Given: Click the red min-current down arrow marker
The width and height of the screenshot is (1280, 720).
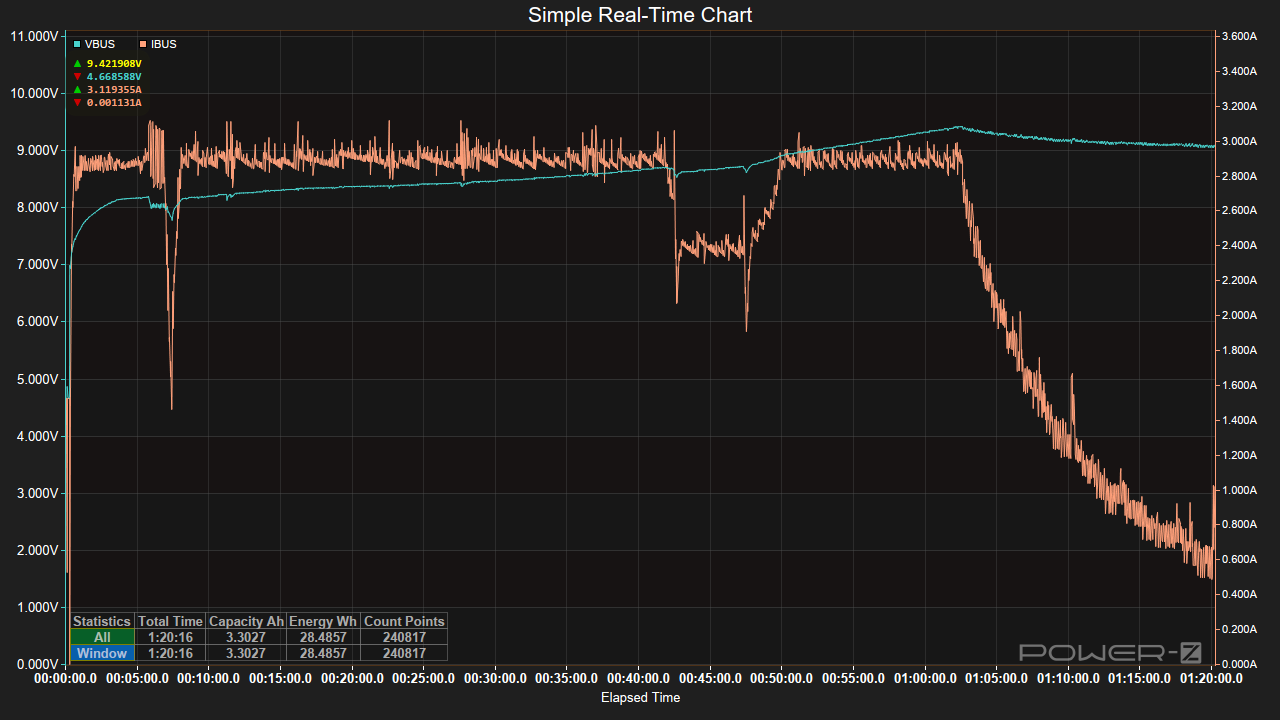Looking at the screenshot, I should pos(77,102).
